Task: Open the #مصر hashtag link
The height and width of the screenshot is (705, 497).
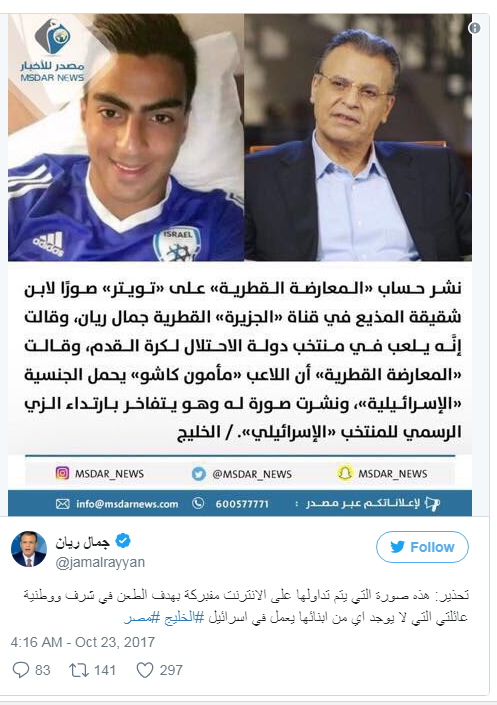Action: 139,617
